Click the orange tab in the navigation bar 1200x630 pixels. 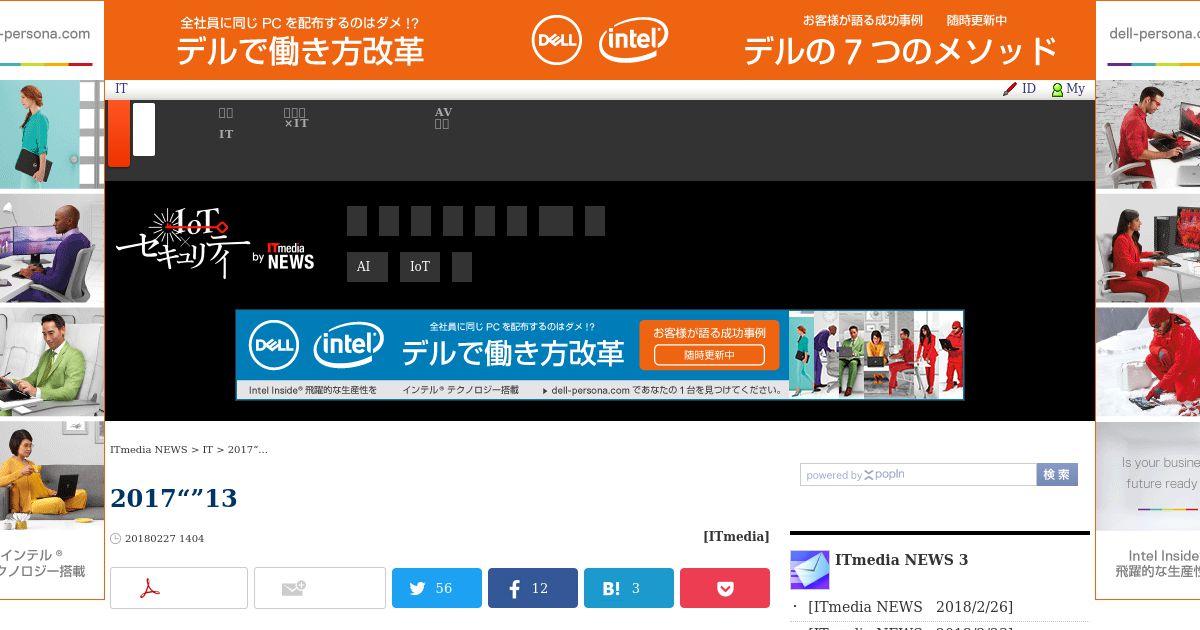click(x=119, y=134)
